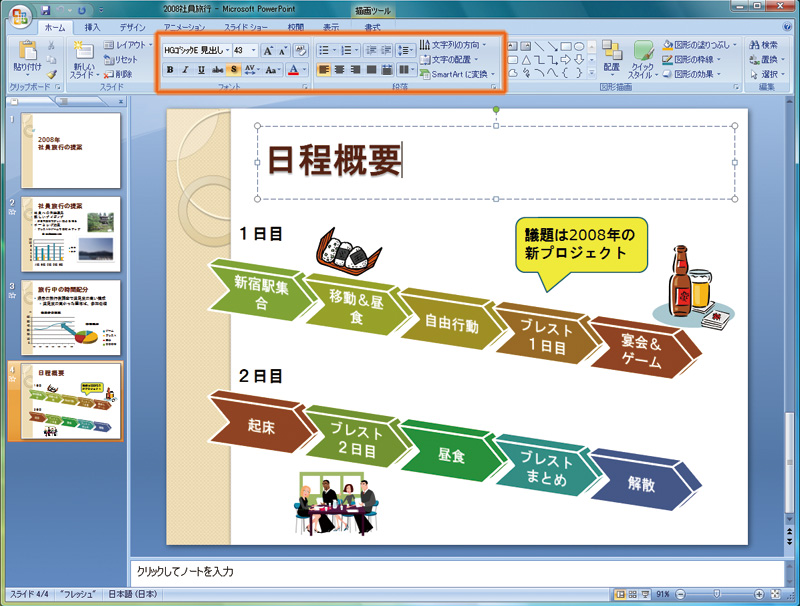Select slide 2 thumbnail in panel
This screenshot has width=800, height=606.
[x=71, y=234]
